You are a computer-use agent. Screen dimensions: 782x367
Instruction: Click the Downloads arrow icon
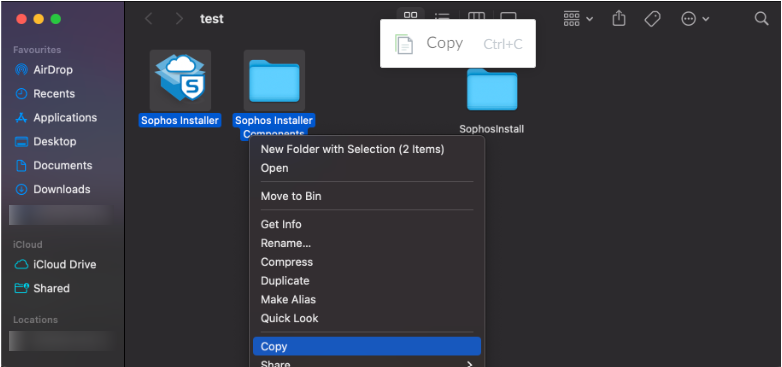(21, 189)
